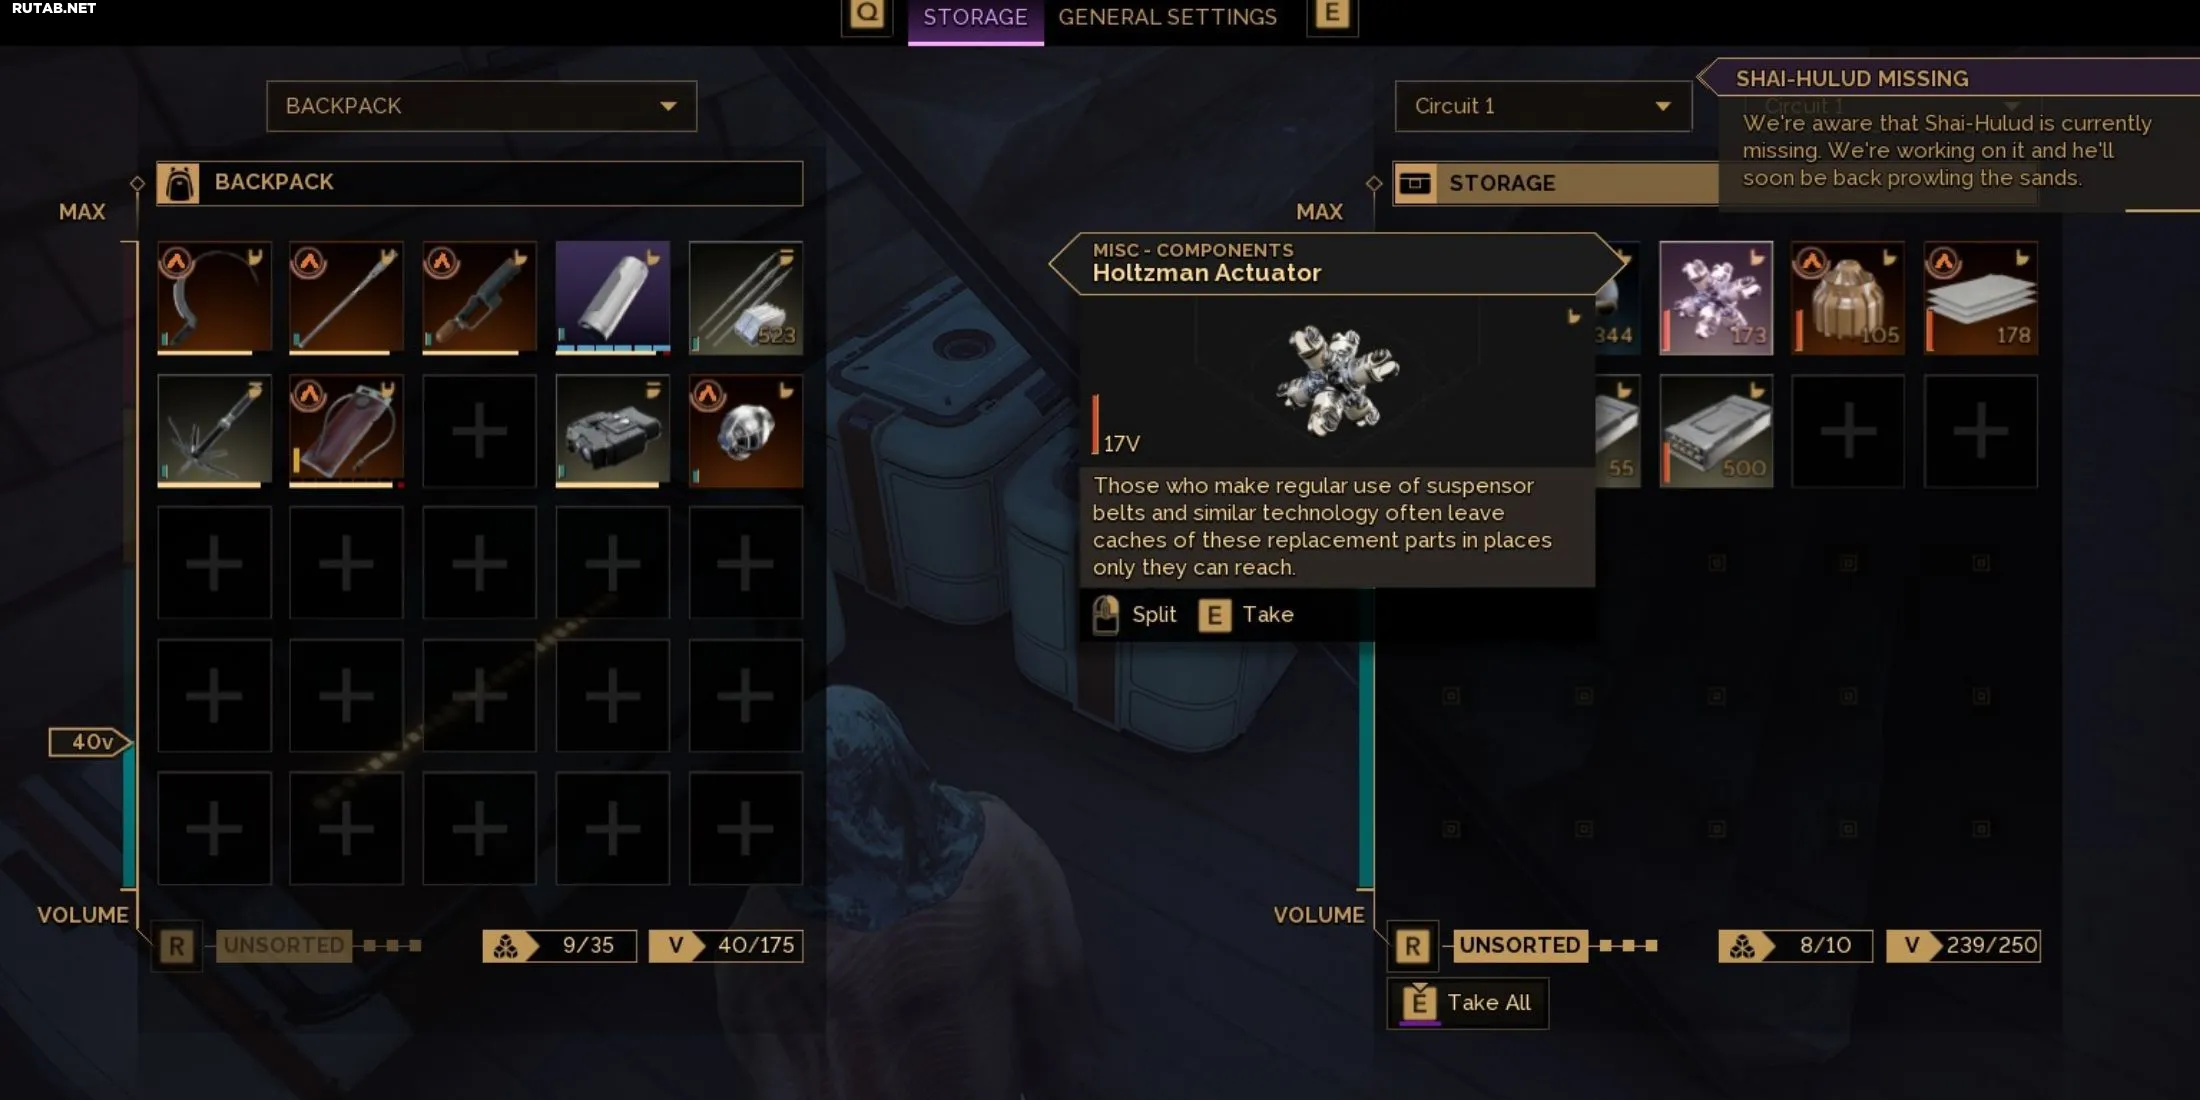Select the binoculars item in backpack

point(612,431)
